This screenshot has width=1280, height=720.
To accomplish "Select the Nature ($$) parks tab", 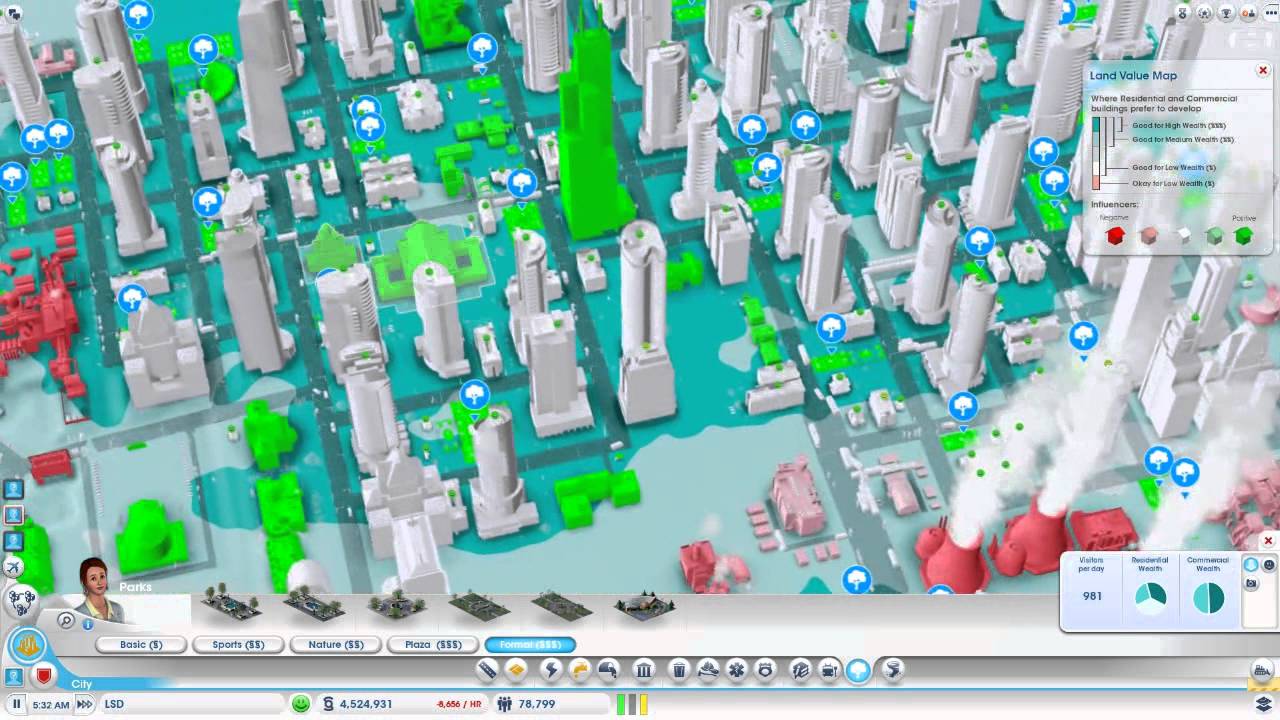I will pos(335,645).
